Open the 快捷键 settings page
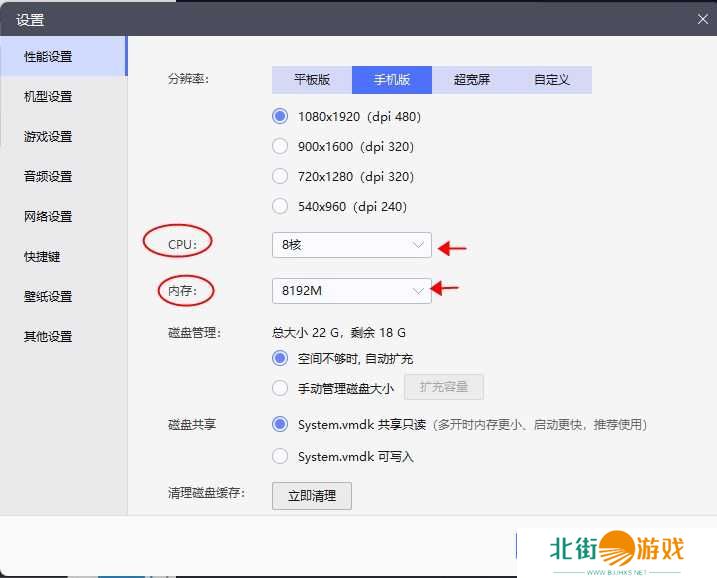 (x=42, y=257)
